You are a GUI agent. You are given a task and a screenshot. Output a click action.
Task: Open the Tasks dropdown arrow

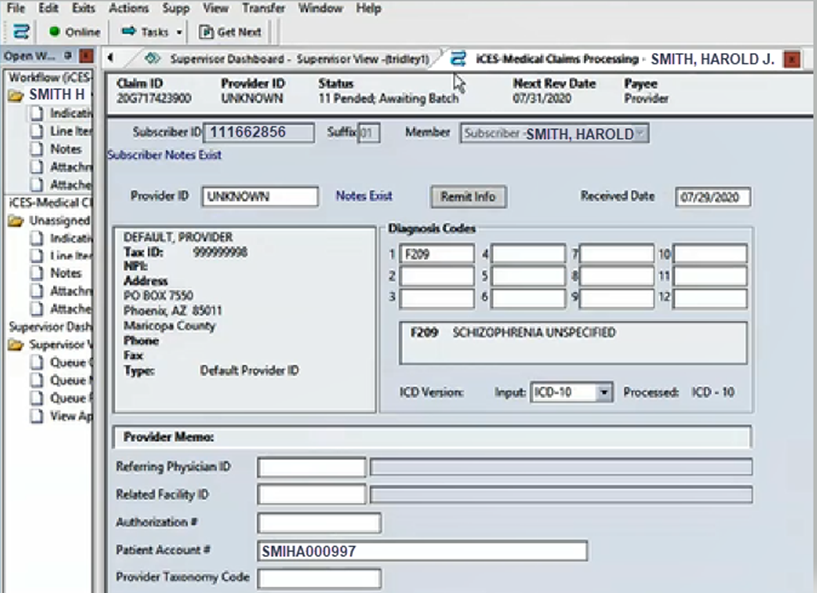coord(179,32)
